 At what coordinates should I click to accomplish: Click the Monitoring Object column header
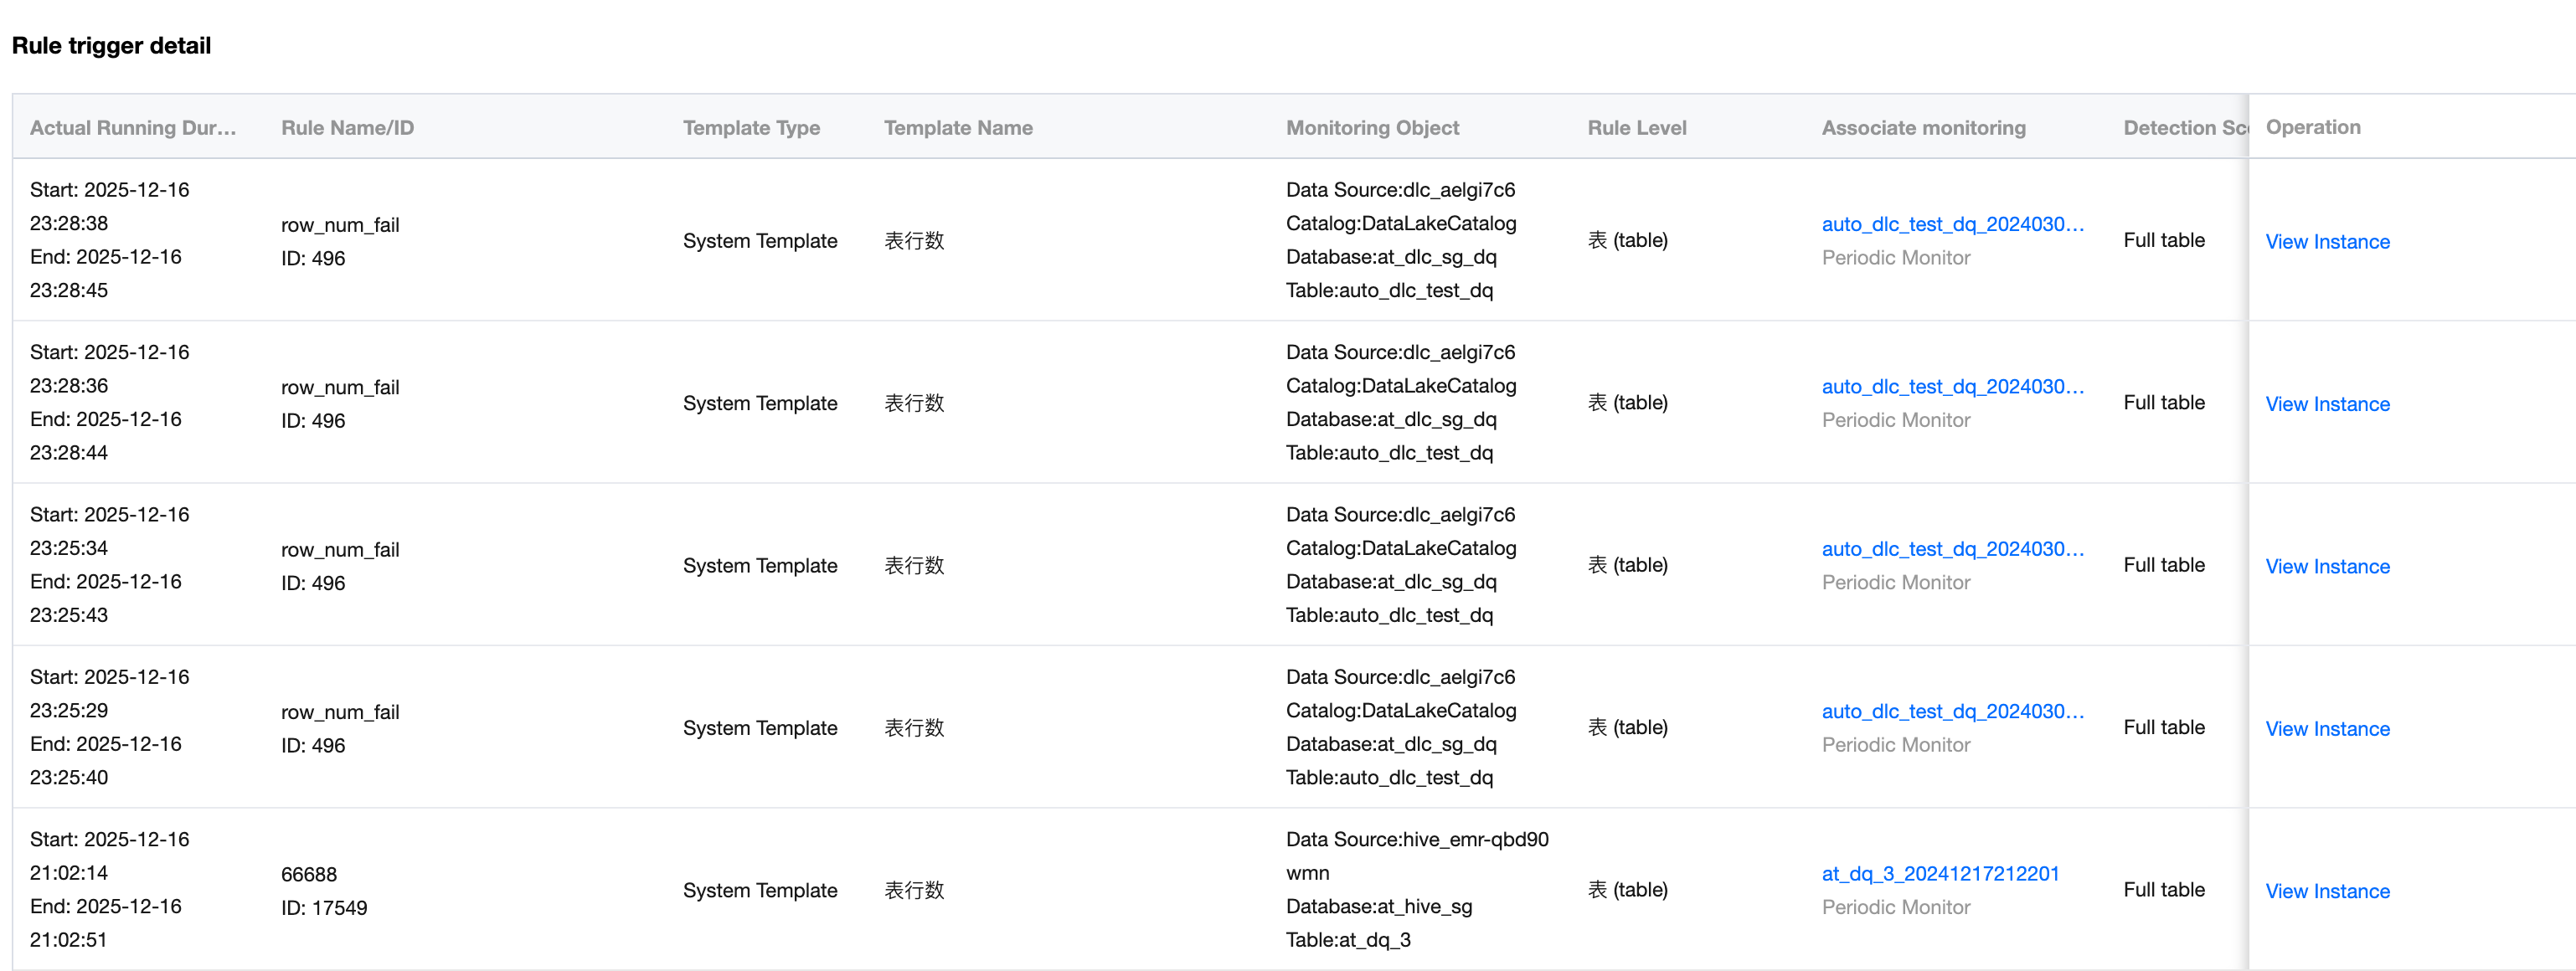click(1372, 128)
